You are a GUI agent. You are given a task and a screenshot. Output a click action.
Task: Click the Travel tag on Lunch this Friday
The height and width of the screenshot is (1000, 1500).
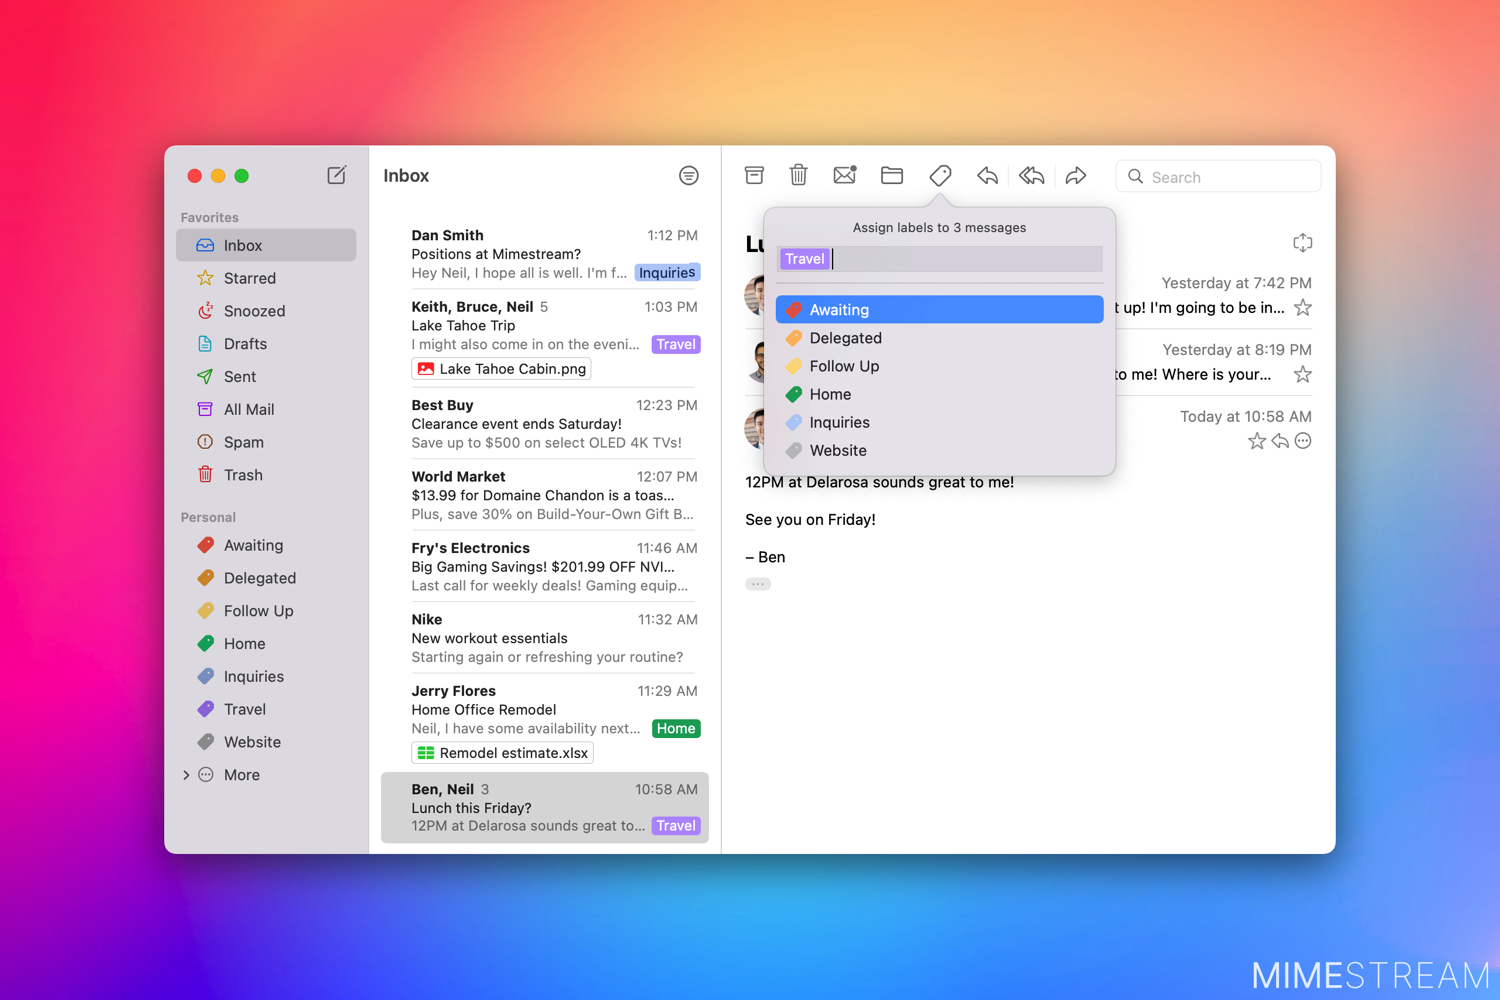pos(676,826)
